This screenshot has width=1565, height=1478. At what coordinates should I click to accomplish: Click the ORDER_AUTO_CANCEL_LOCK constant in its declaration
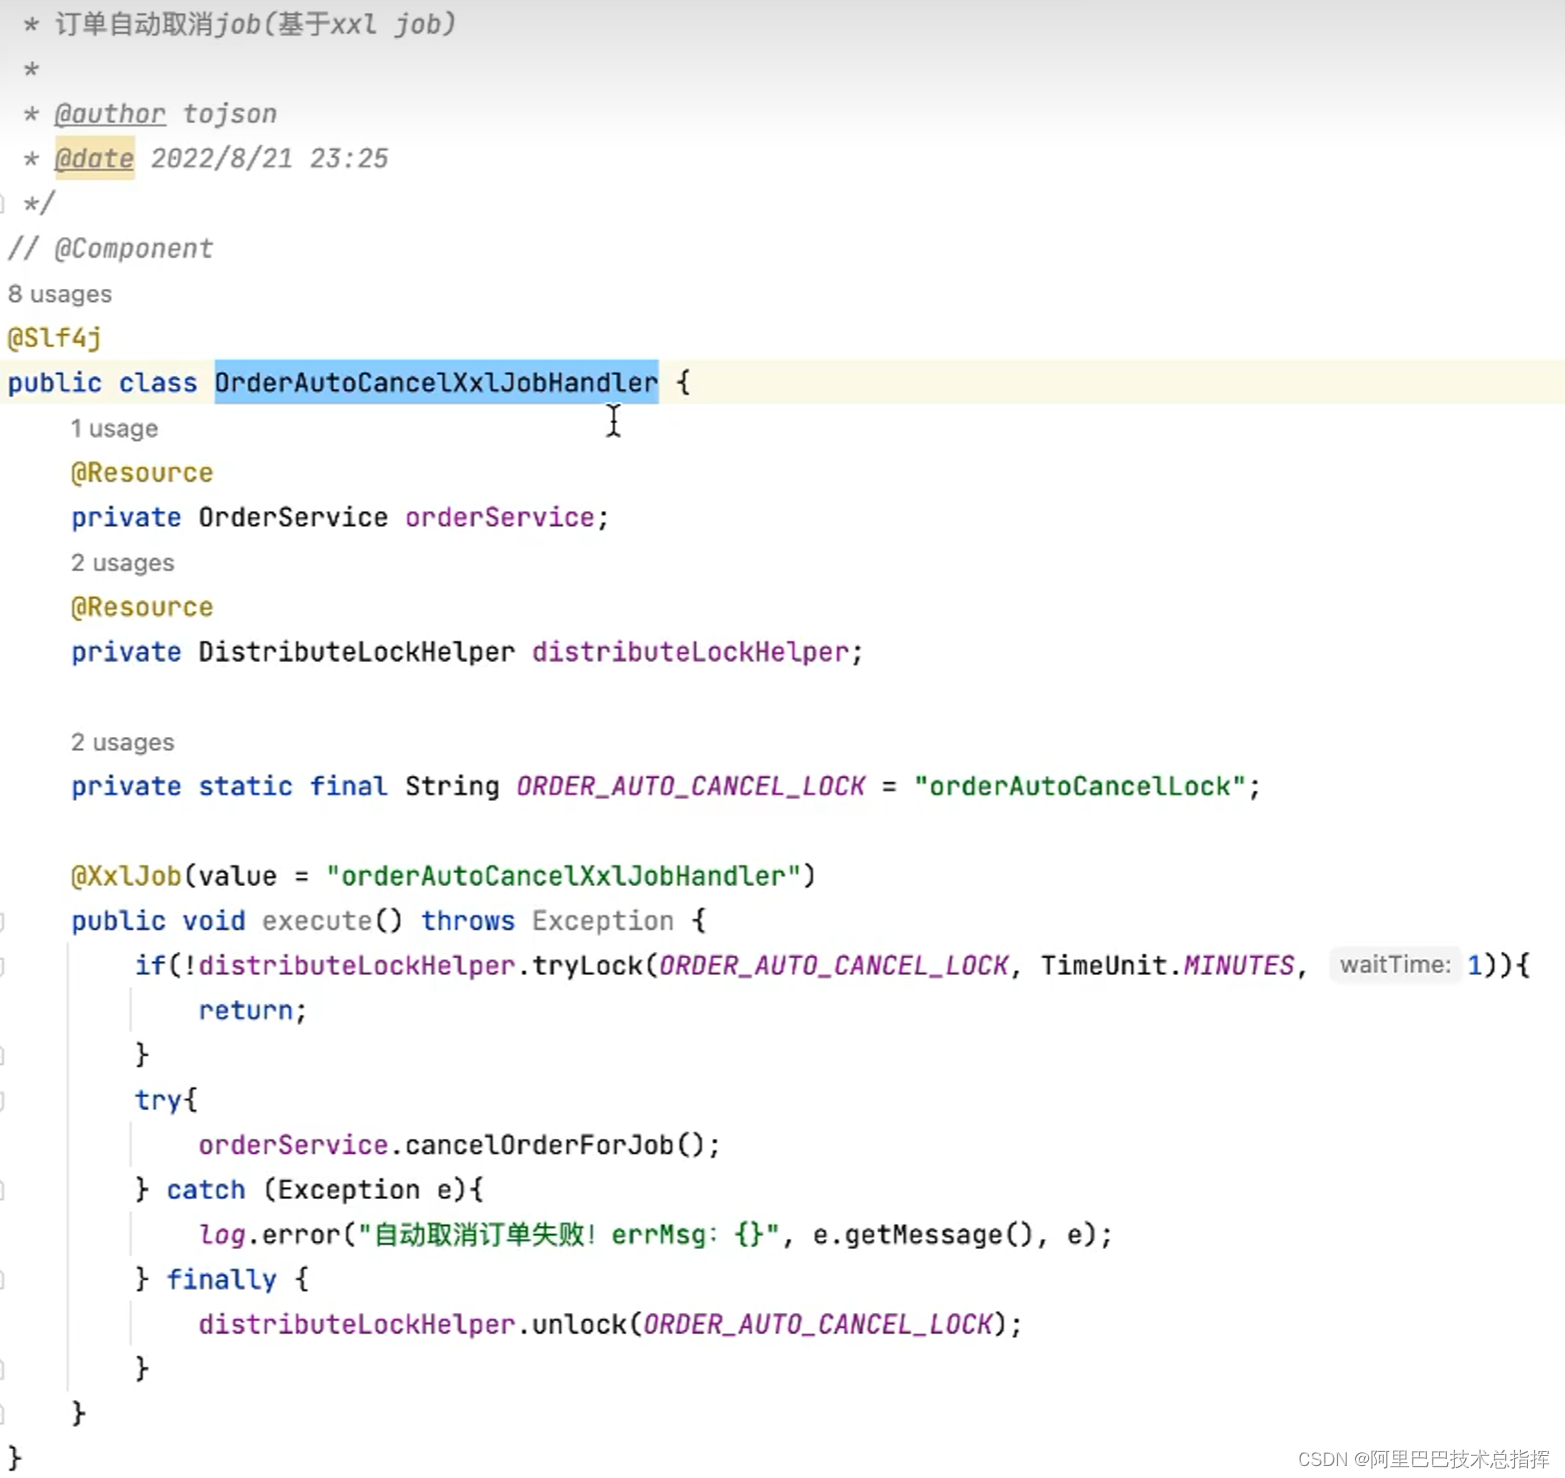[x=690, y=787]
